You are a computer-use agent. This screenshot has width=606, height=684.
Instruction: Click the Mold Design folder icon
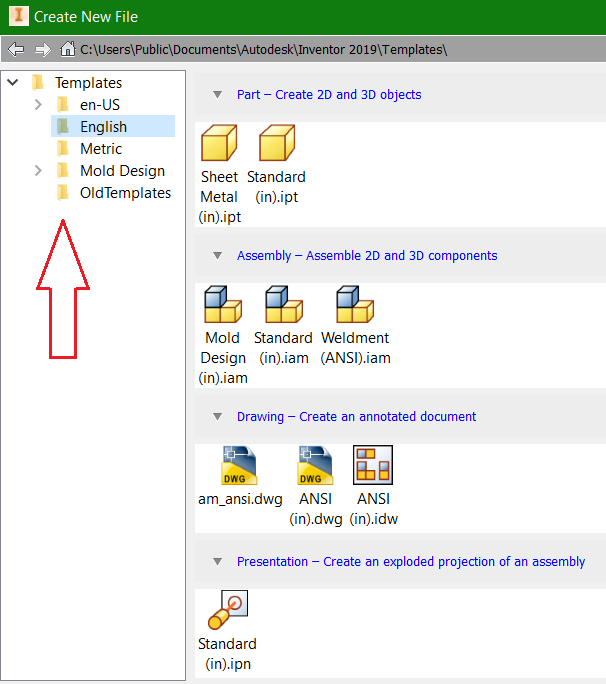63,171
